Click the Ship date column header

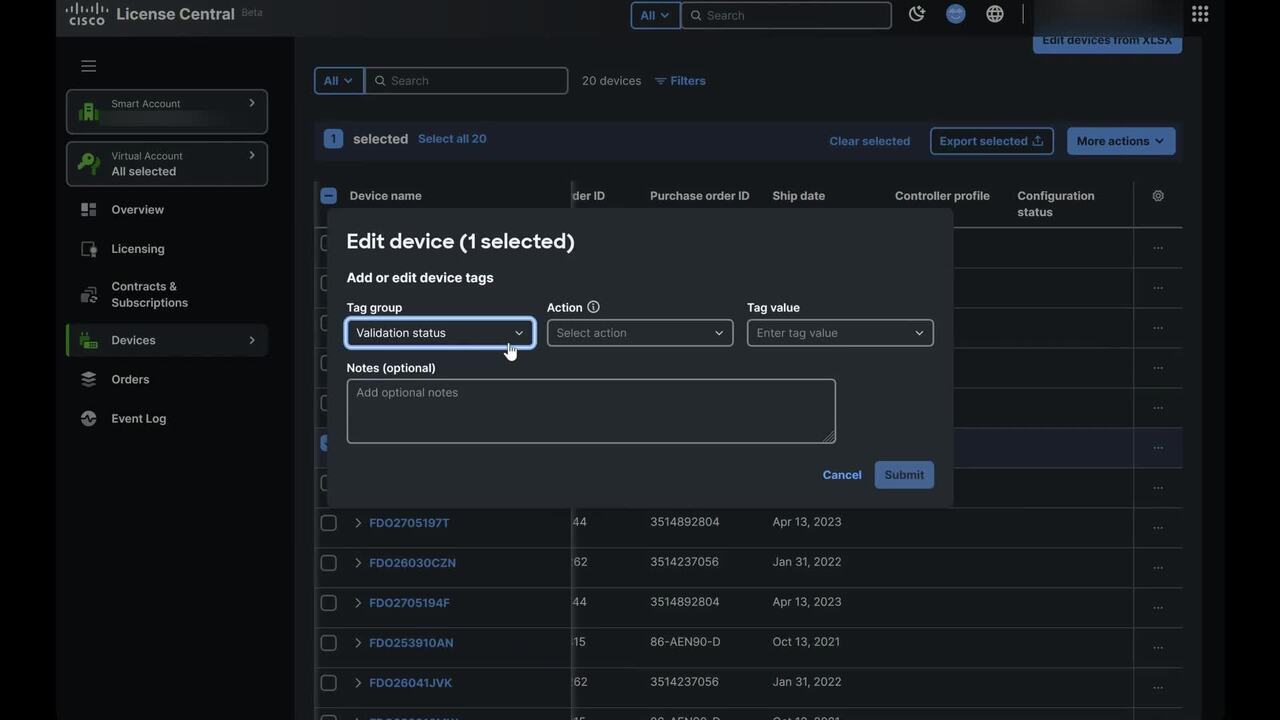(799, 196)
